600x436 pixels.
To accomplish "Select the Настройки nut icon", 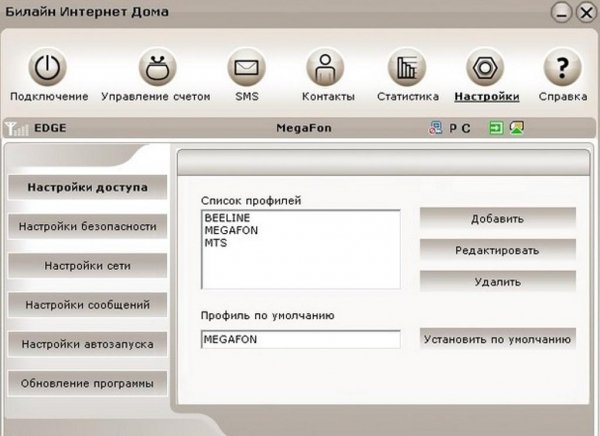I will [485, 68].
